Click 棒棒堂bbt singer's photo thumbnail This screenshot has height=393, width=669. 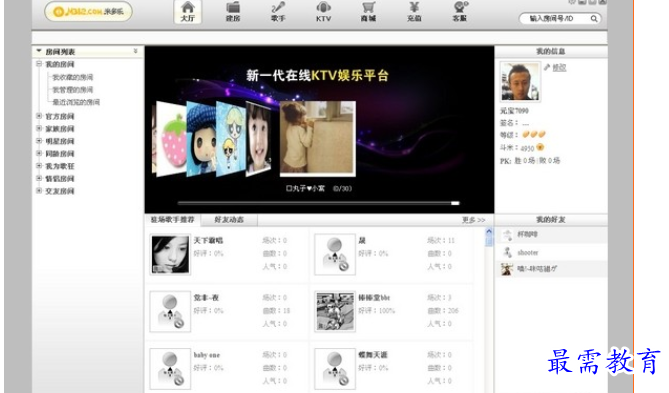tap(335, 311)
